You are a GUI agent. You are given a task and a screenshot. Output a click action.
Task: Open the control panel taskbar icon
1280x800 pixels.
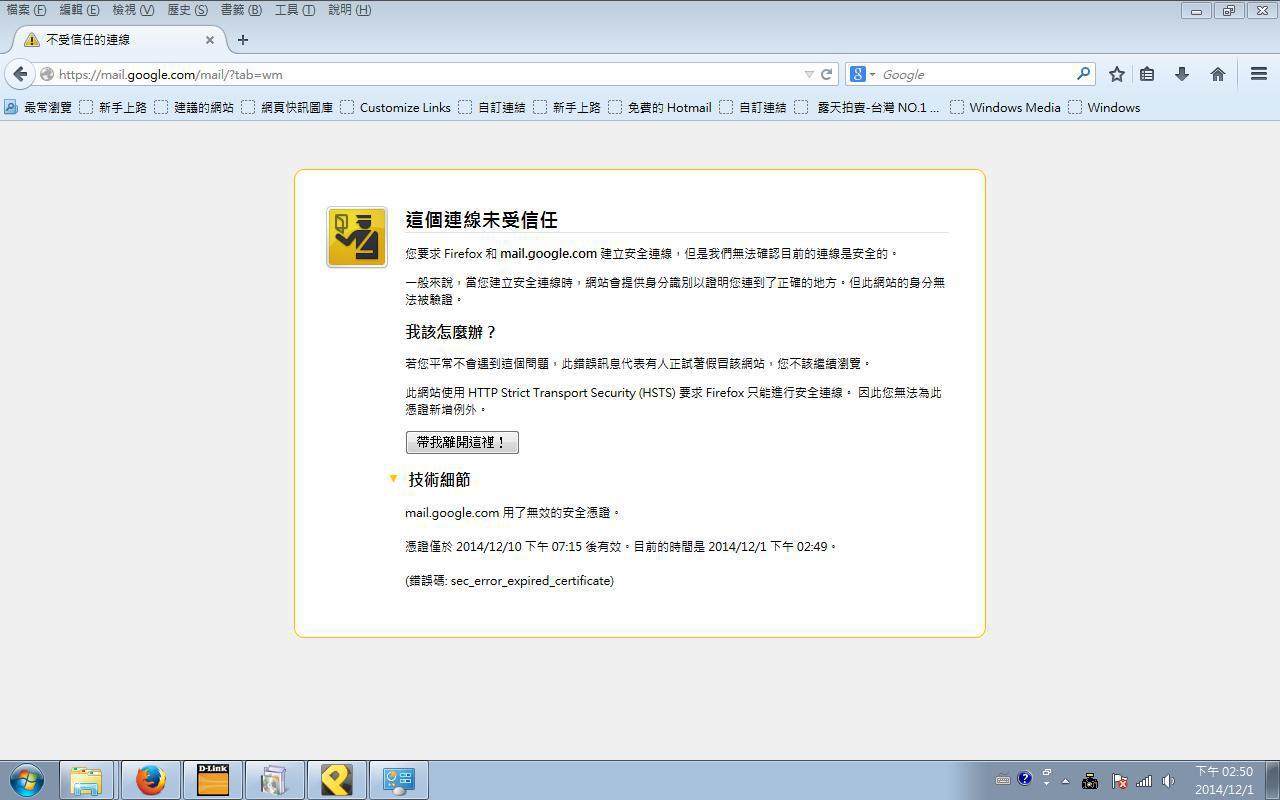coord(398,780)
